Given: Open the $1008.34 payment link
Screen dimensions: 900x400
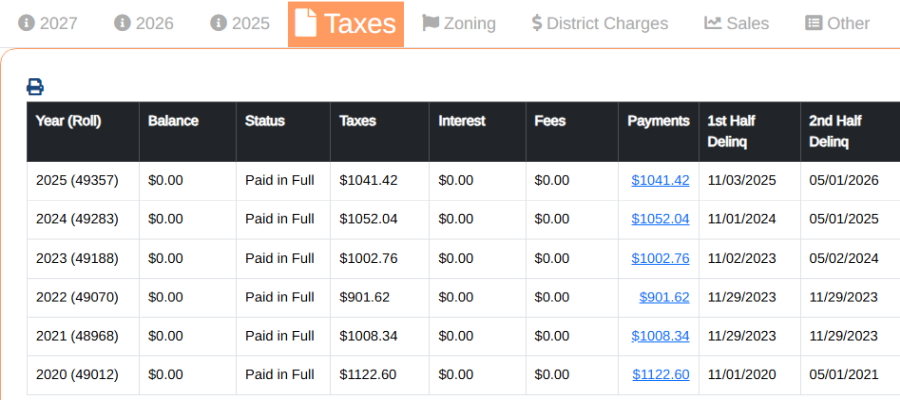Looking at the screenshot, I should [660, 336].
